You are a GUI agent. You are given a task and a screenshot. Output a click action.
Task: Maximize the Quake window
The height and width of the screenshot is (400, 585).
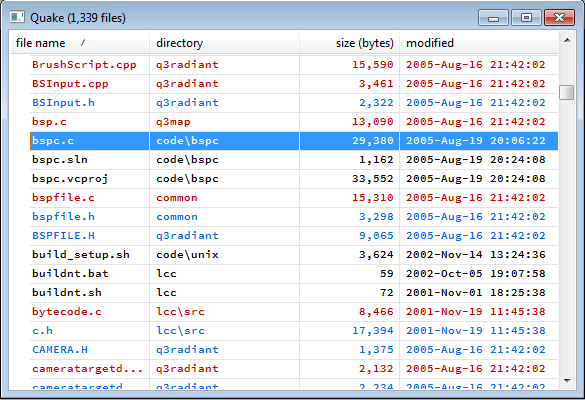(x=526, y=18)
